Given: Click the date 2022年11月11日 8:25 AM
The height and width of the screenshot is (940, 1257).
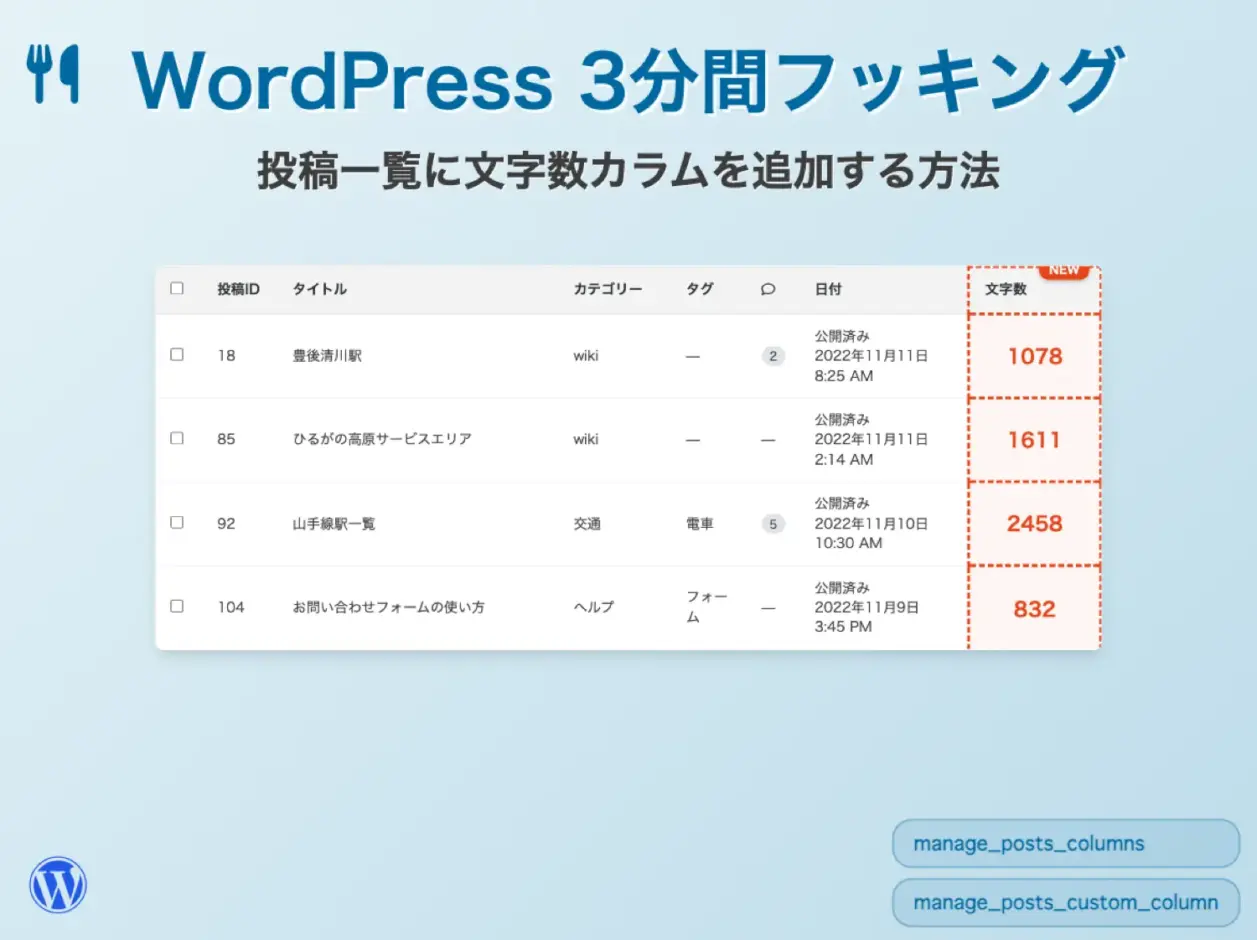Looking at the screenshot, I should 871,365.
